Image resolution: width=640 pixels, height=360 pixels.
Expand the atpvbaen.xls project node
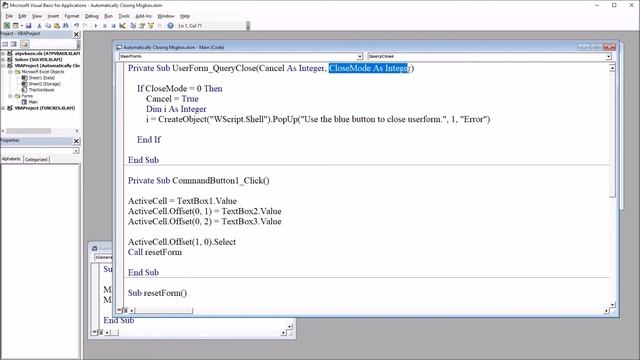click(3, 53)
